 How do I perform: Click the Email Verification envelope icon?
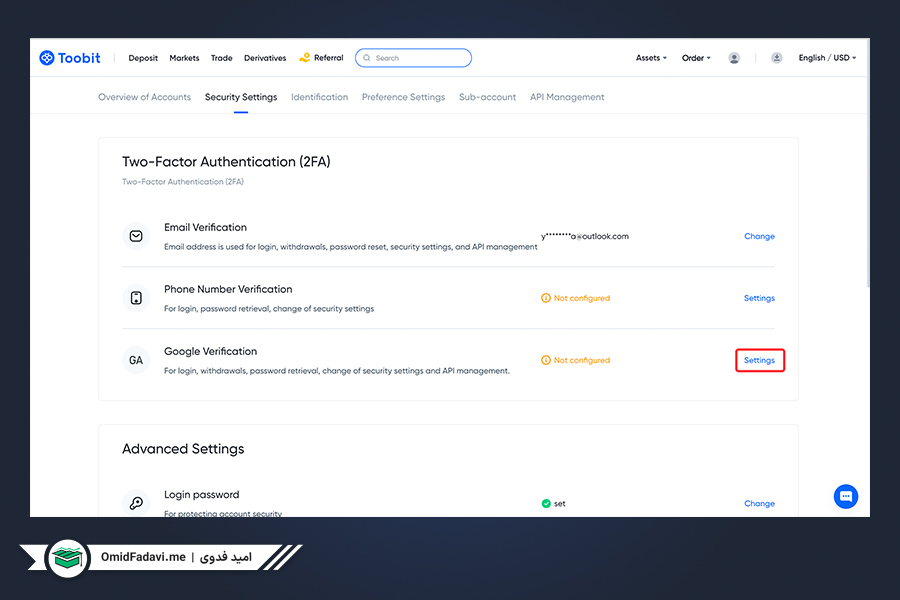click(x=136, y=236)
